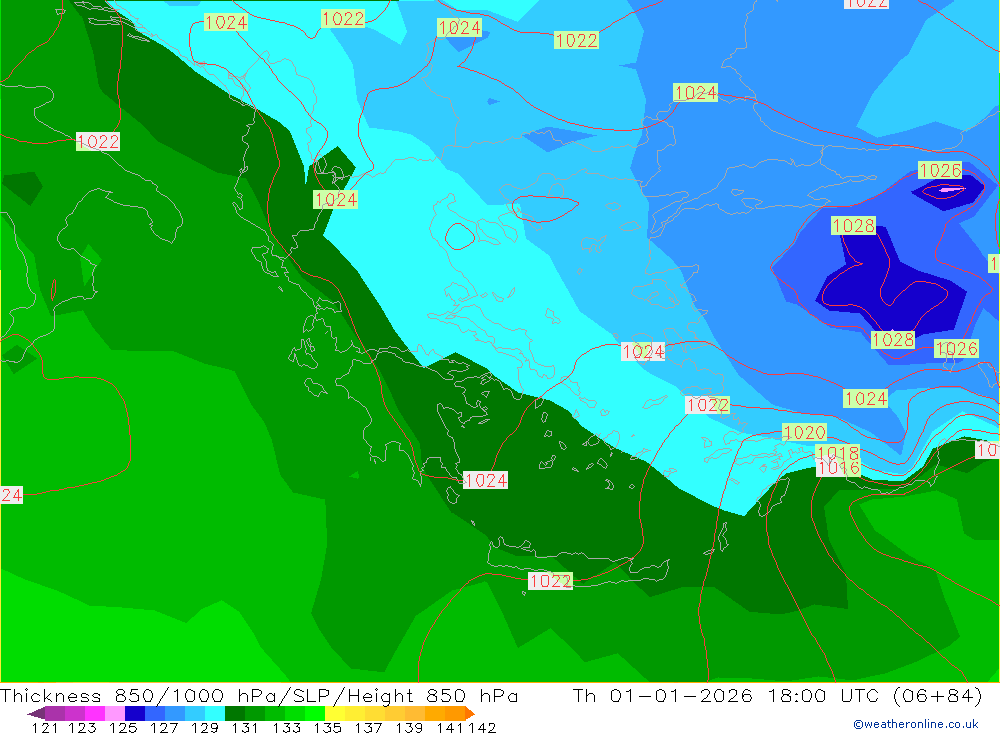Click the 'Th 01-01-2026 18:00 UTC (06+84)' timestamp
Viewport: 1000px width, 733px height.
pyautogui.click(x=777, y=695)
